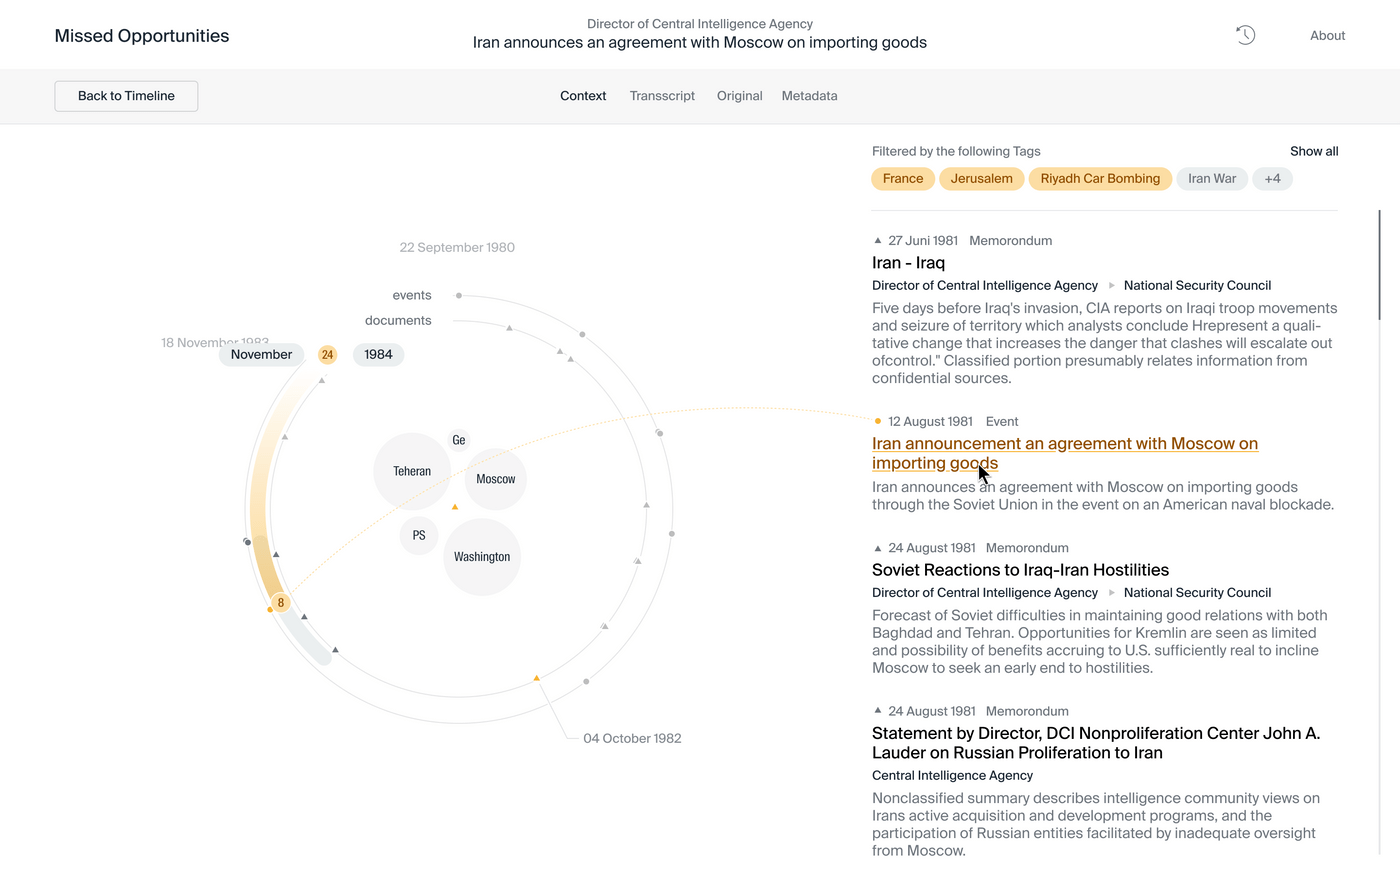Switch to the Transscript tab
1400x875 pixels.
(x=662, y=96)
